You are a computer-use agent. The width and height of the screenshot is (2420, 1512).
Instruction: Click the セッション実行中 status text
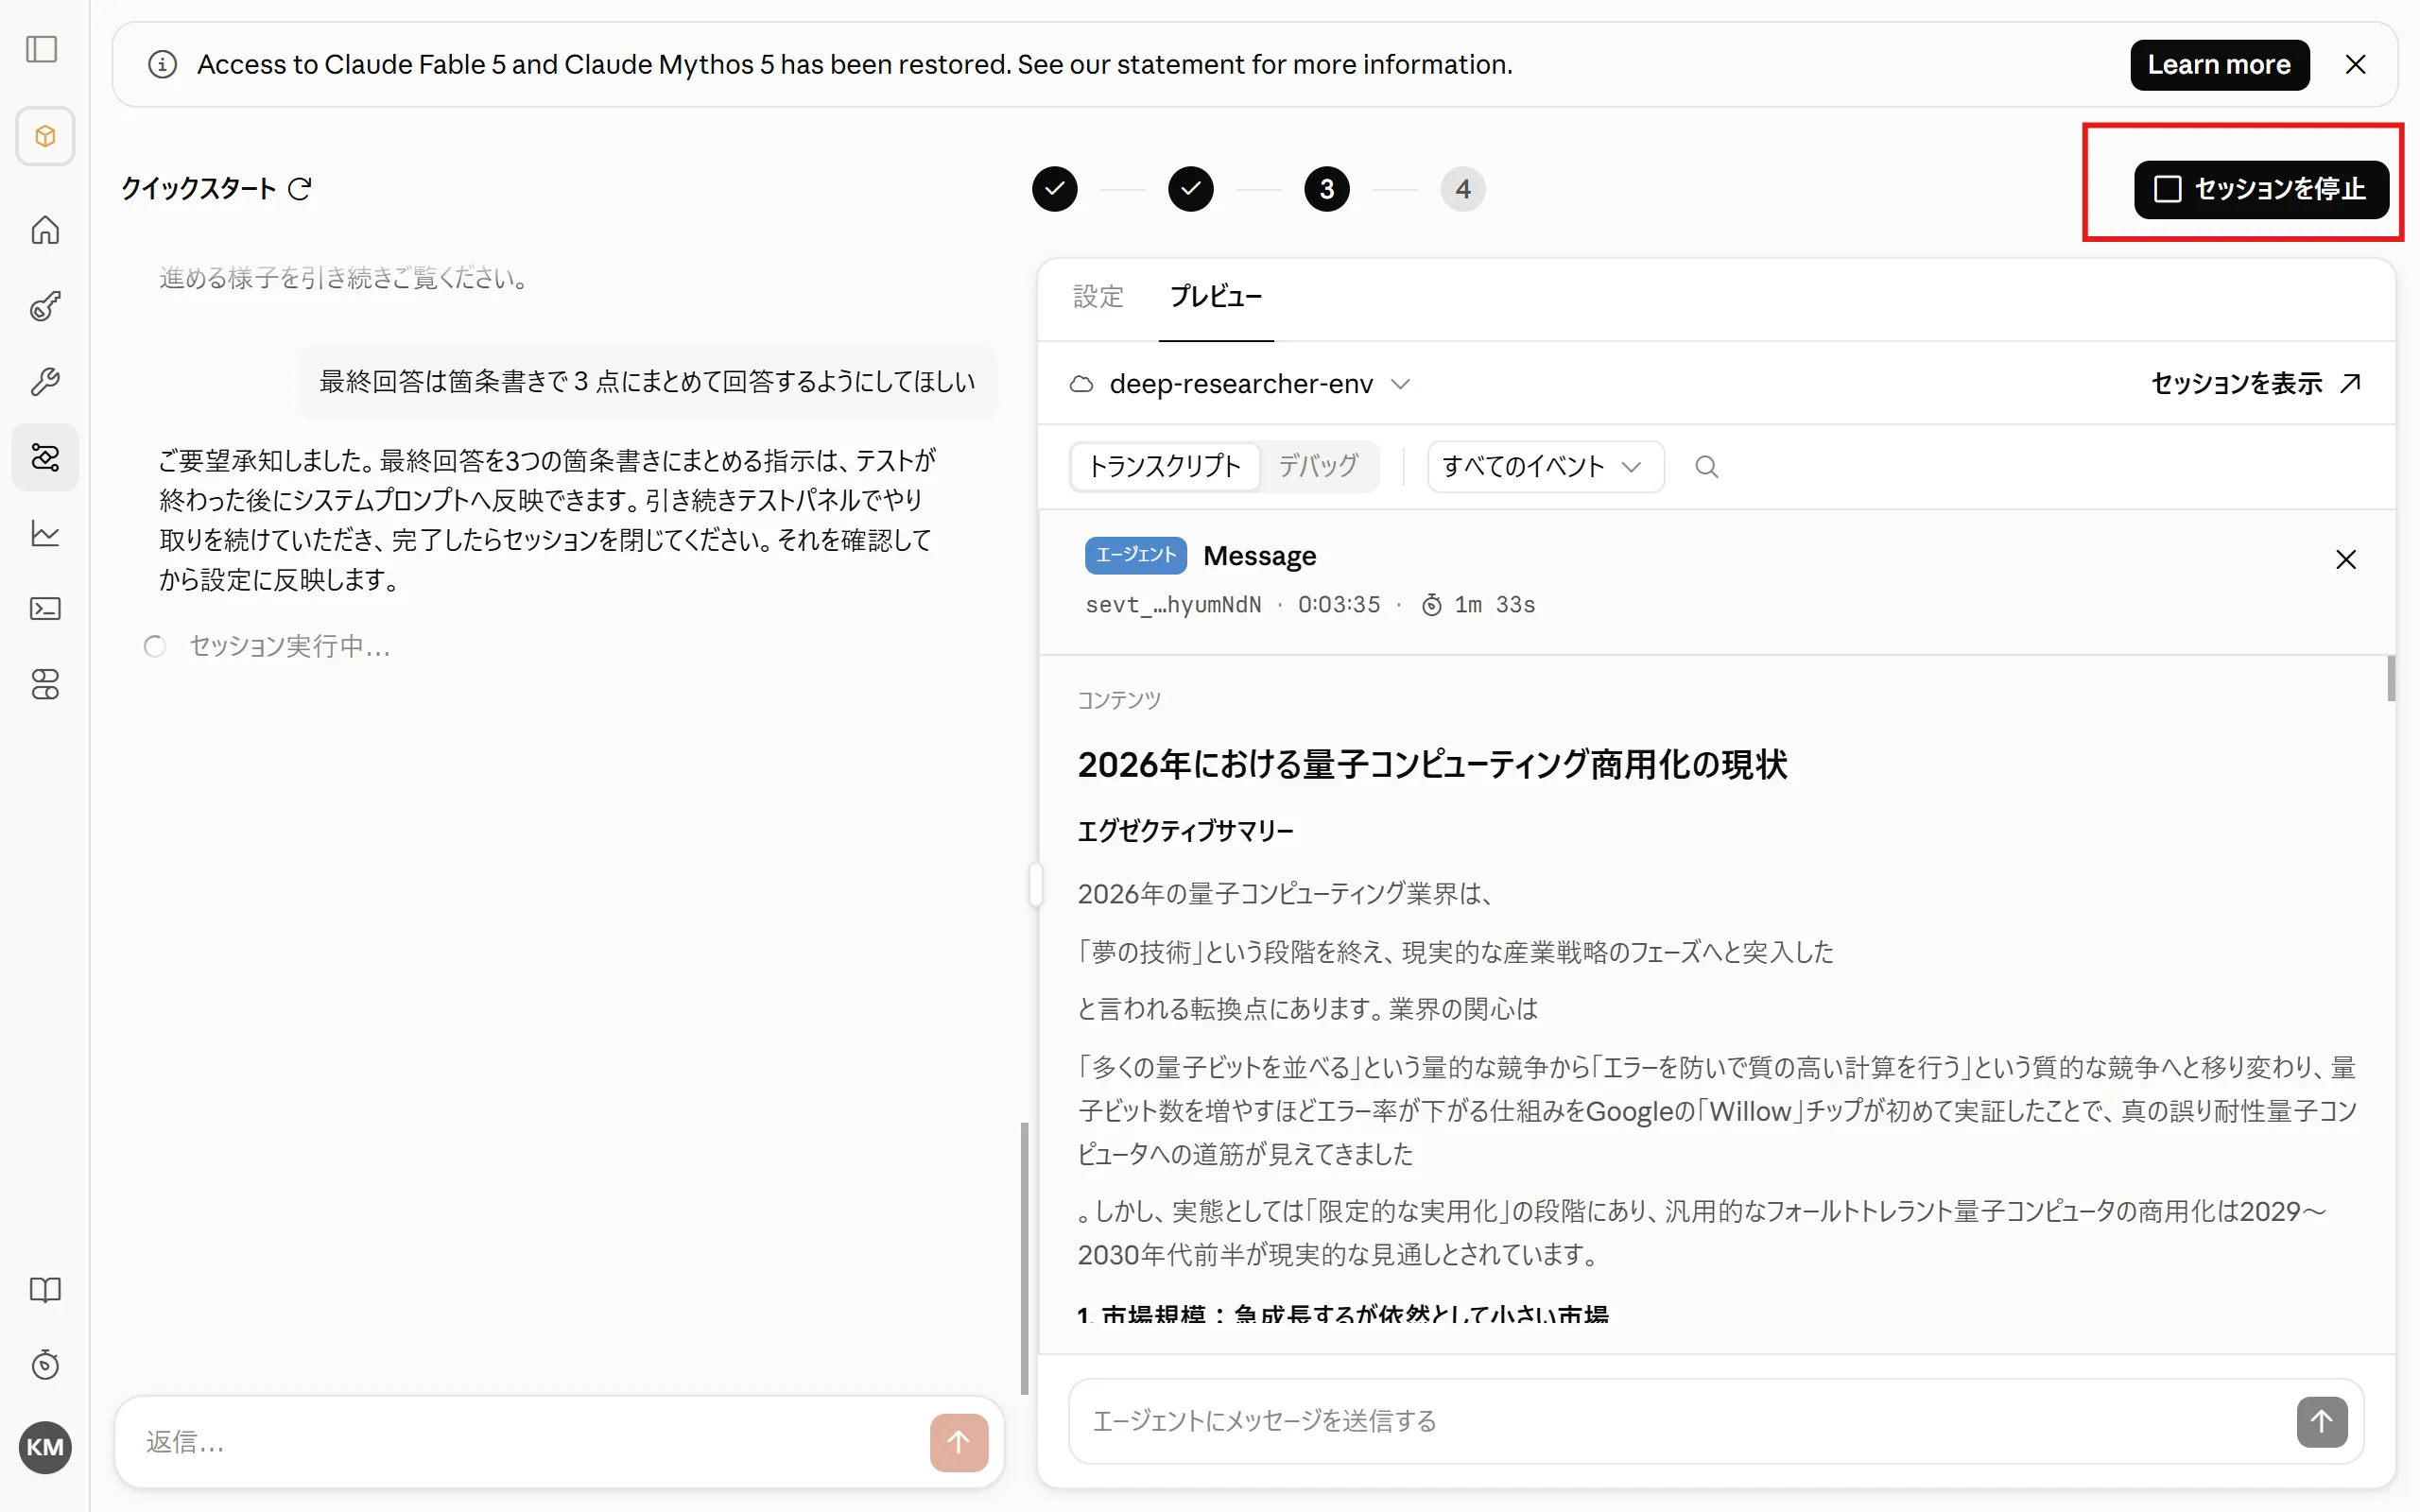tap(289, 646)
